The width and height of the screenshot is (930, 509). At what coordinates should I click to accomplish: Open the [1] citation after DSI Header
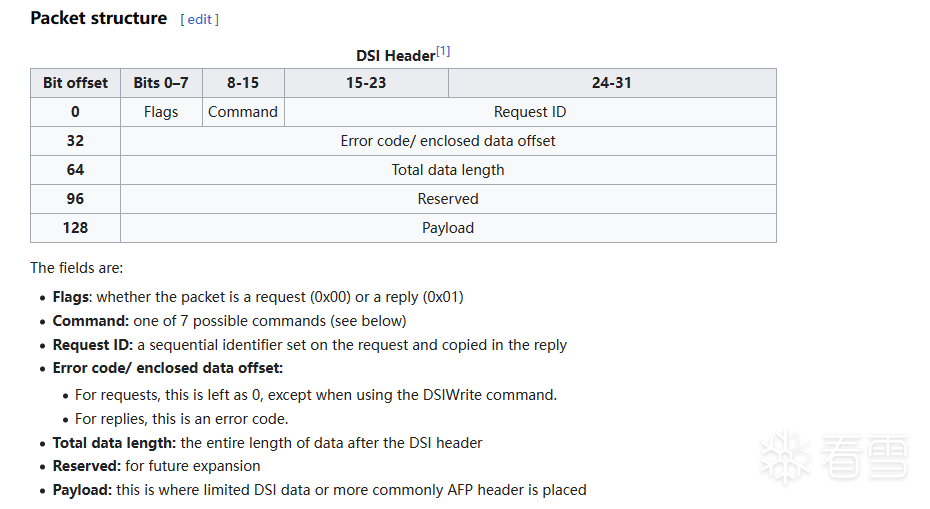[443, 52]
